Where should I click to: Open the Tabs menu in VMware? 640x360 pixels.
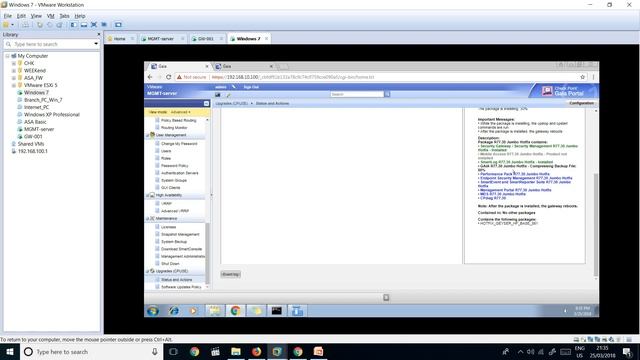coord(64,16)
